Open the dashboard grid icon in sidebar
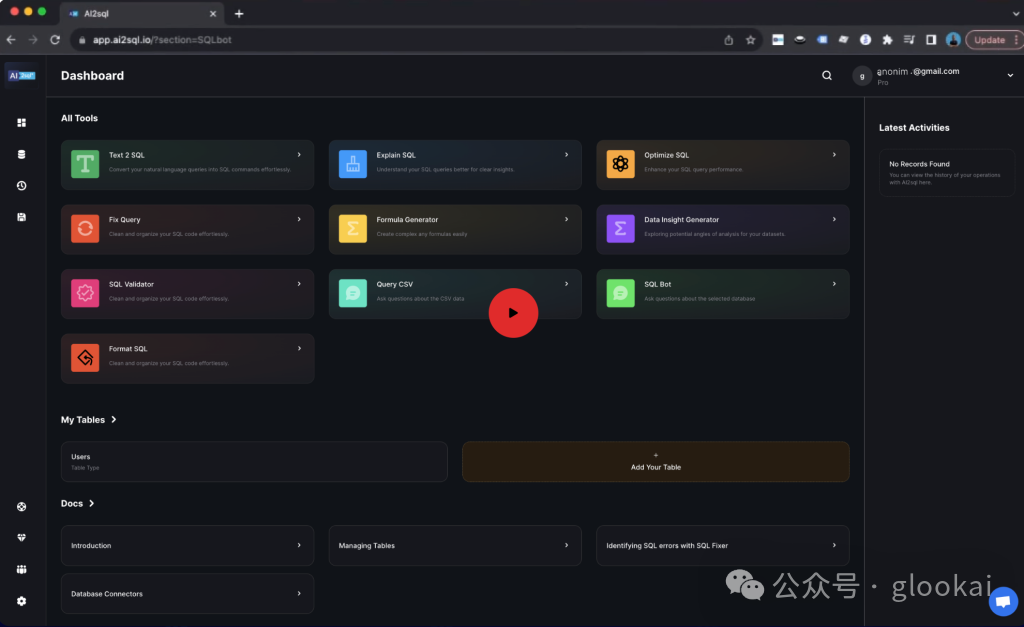The width and height of the screenshot is (1024, 627). point(22,123)
